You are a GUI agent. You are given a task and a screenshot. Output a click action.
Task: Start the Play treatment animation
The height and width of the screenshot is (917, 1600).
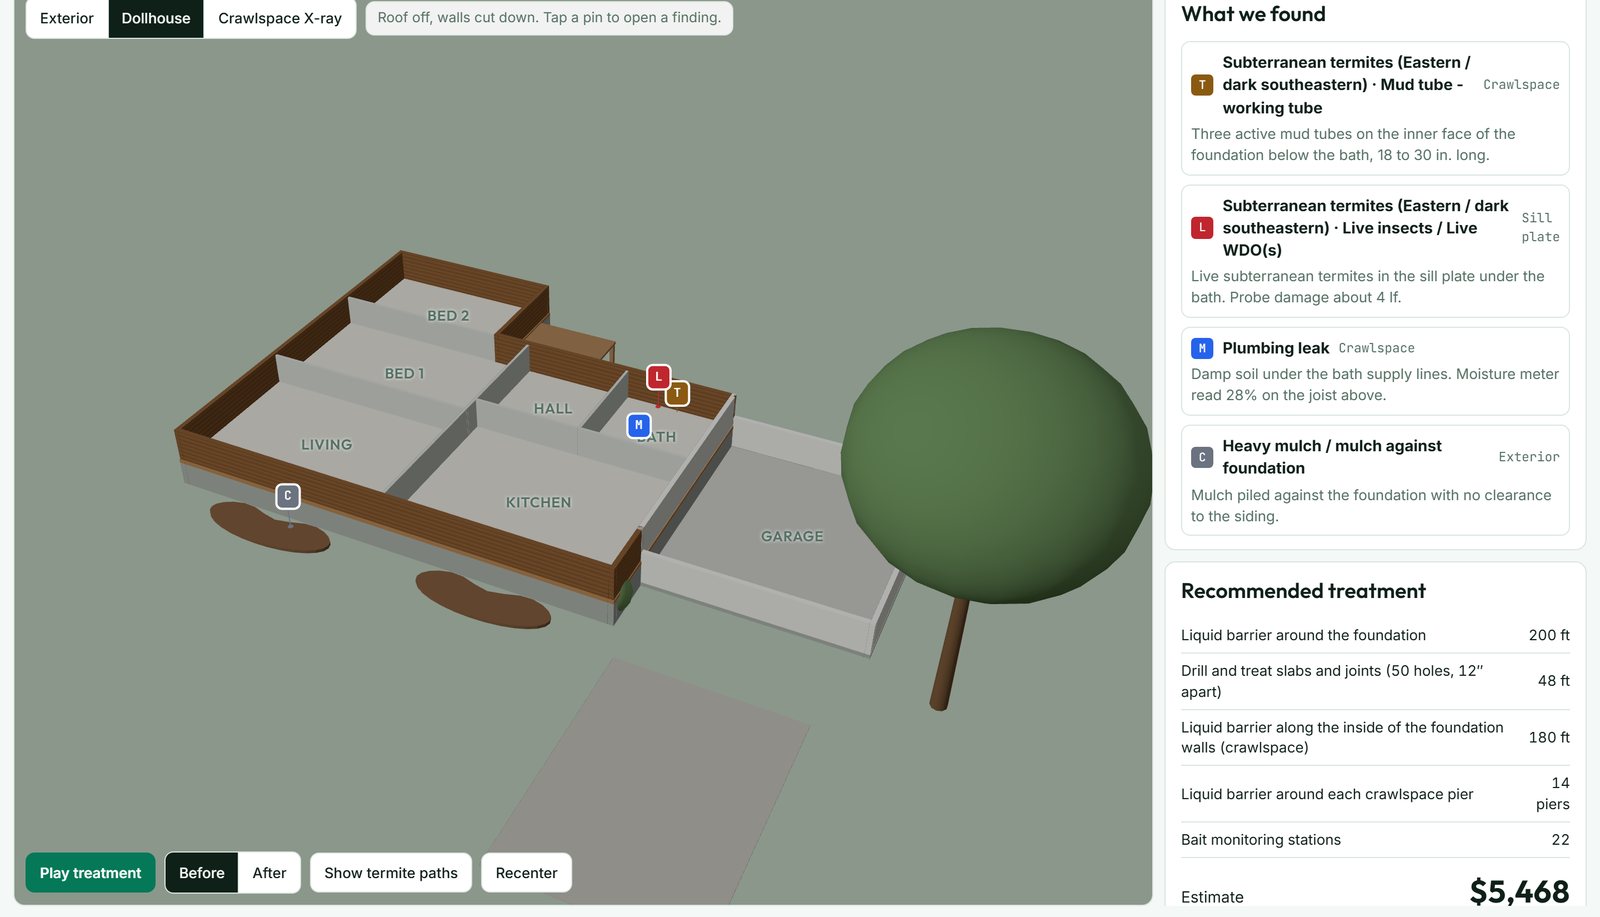pyautogui.click(x=91, y=873)
